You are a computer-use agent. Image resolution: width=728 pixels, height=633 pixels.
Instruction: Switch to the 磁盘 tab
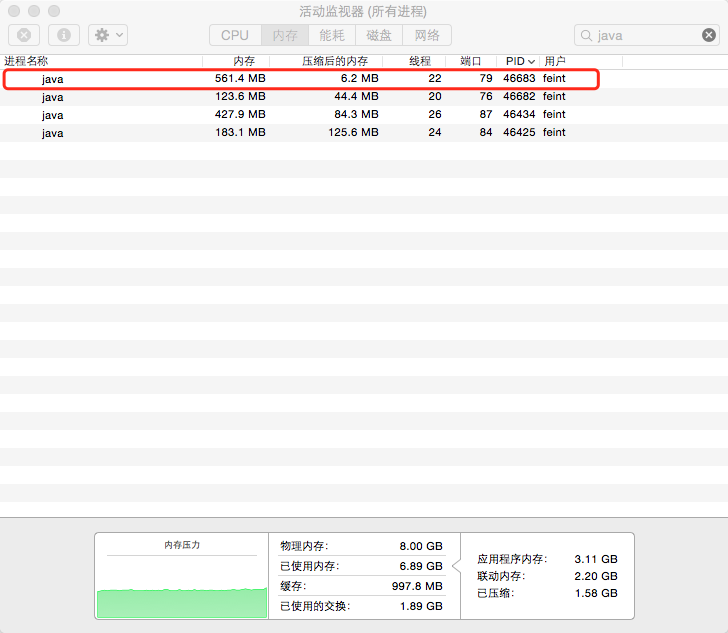click(x=379, y=35)
